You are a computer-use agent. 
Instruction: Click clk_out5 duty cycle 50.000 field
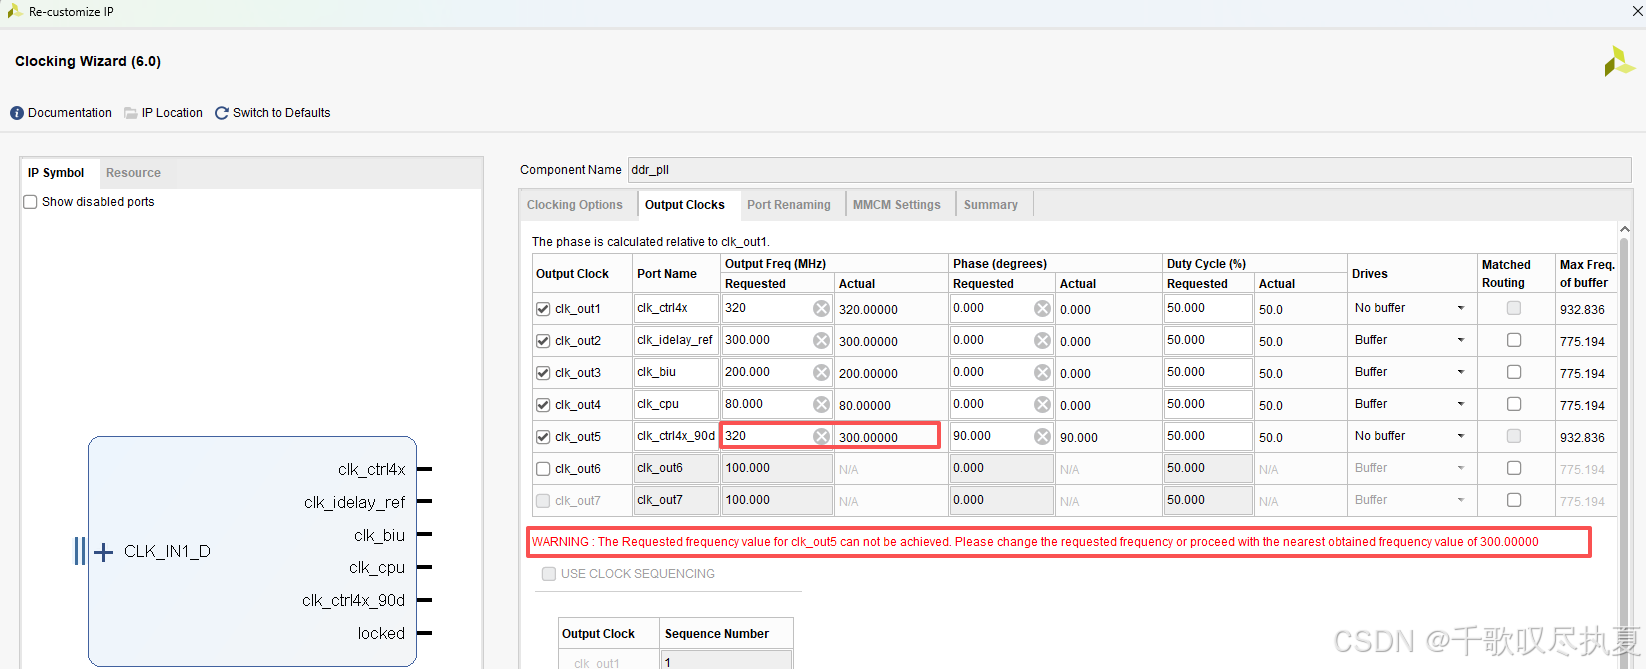click(1208, 436)
